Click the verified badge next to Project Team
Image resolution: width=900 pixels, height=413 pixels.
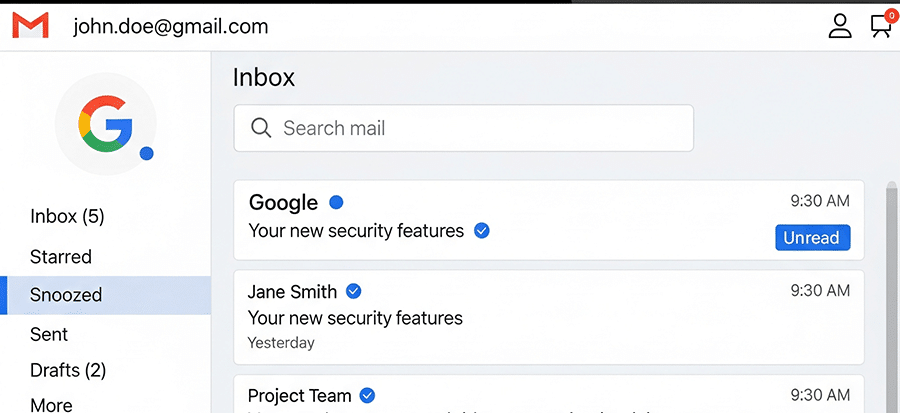(x=367, y=395)
